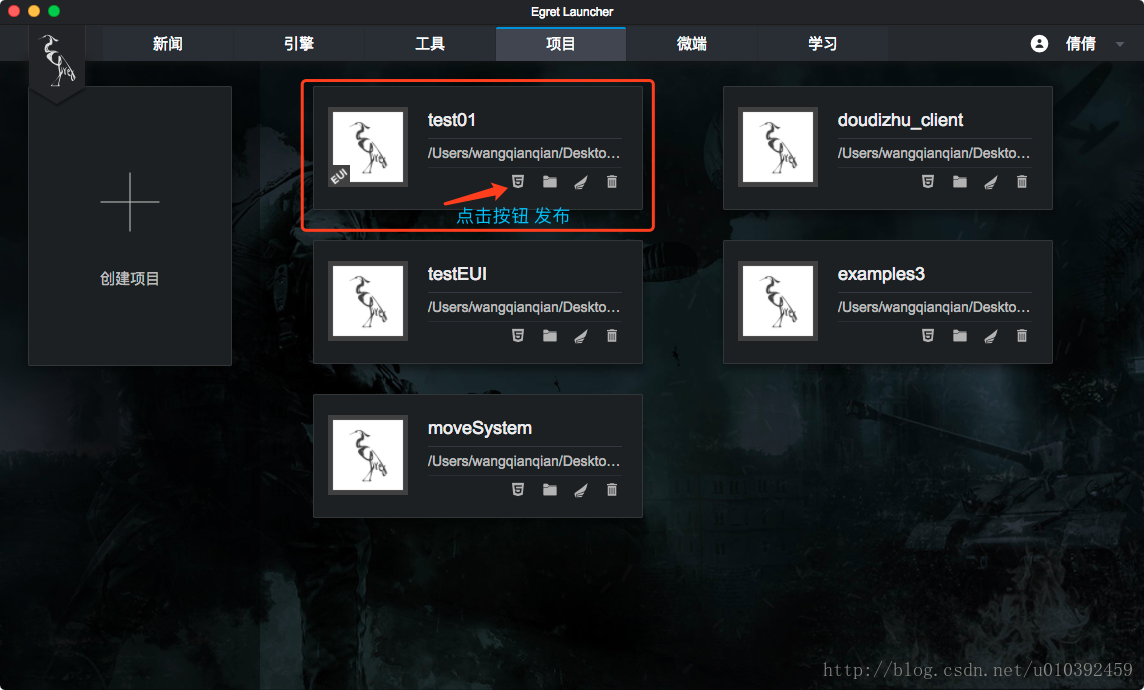The image size is (1144, 690).
Task: Open the test01 project folder icon
Action: tap(550, 182)
